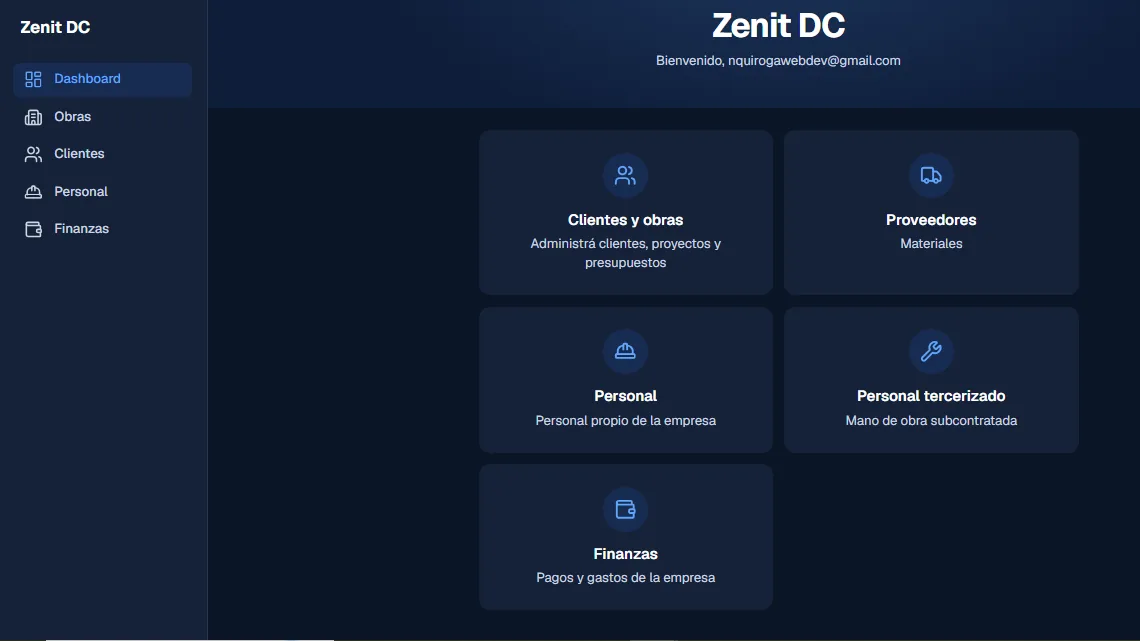Navigate to Finanzas in the sidebar

pyautogui.click(x=103, y=229)
